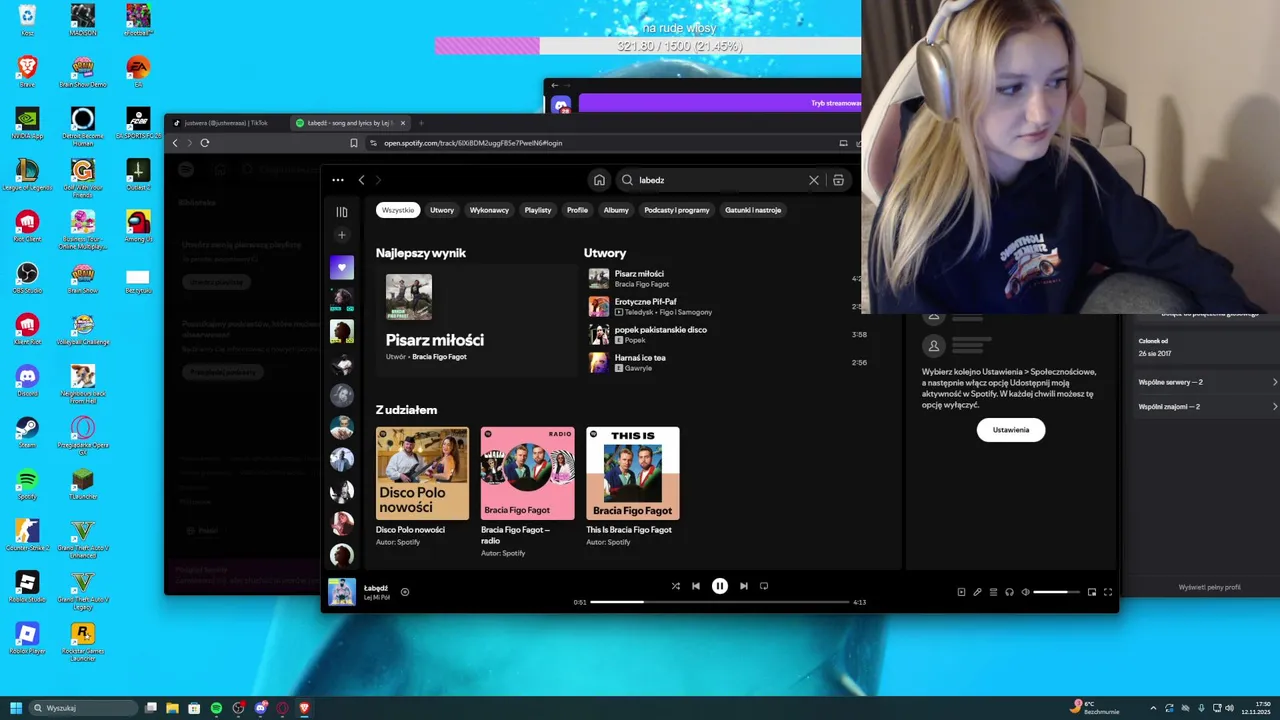Mute the Spotify volume speaker icon
The height and width of the screenshot is (720, 1280).
pyautogui.click(x=1025, y=592)
